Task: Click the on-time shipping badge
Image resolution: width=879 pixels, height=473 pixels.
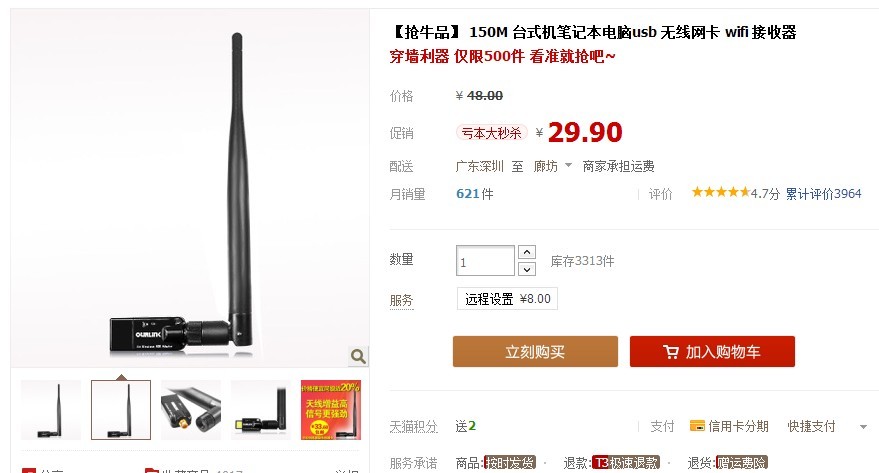Action: (510, 463)
